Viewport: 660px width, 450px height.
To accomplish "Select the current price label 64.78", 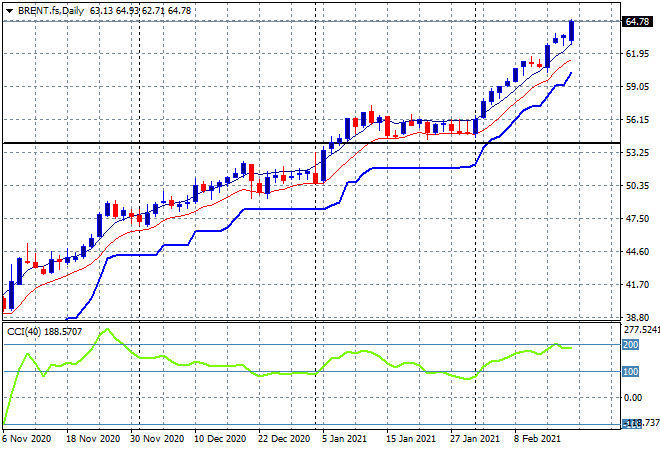I will click(637, 21).
